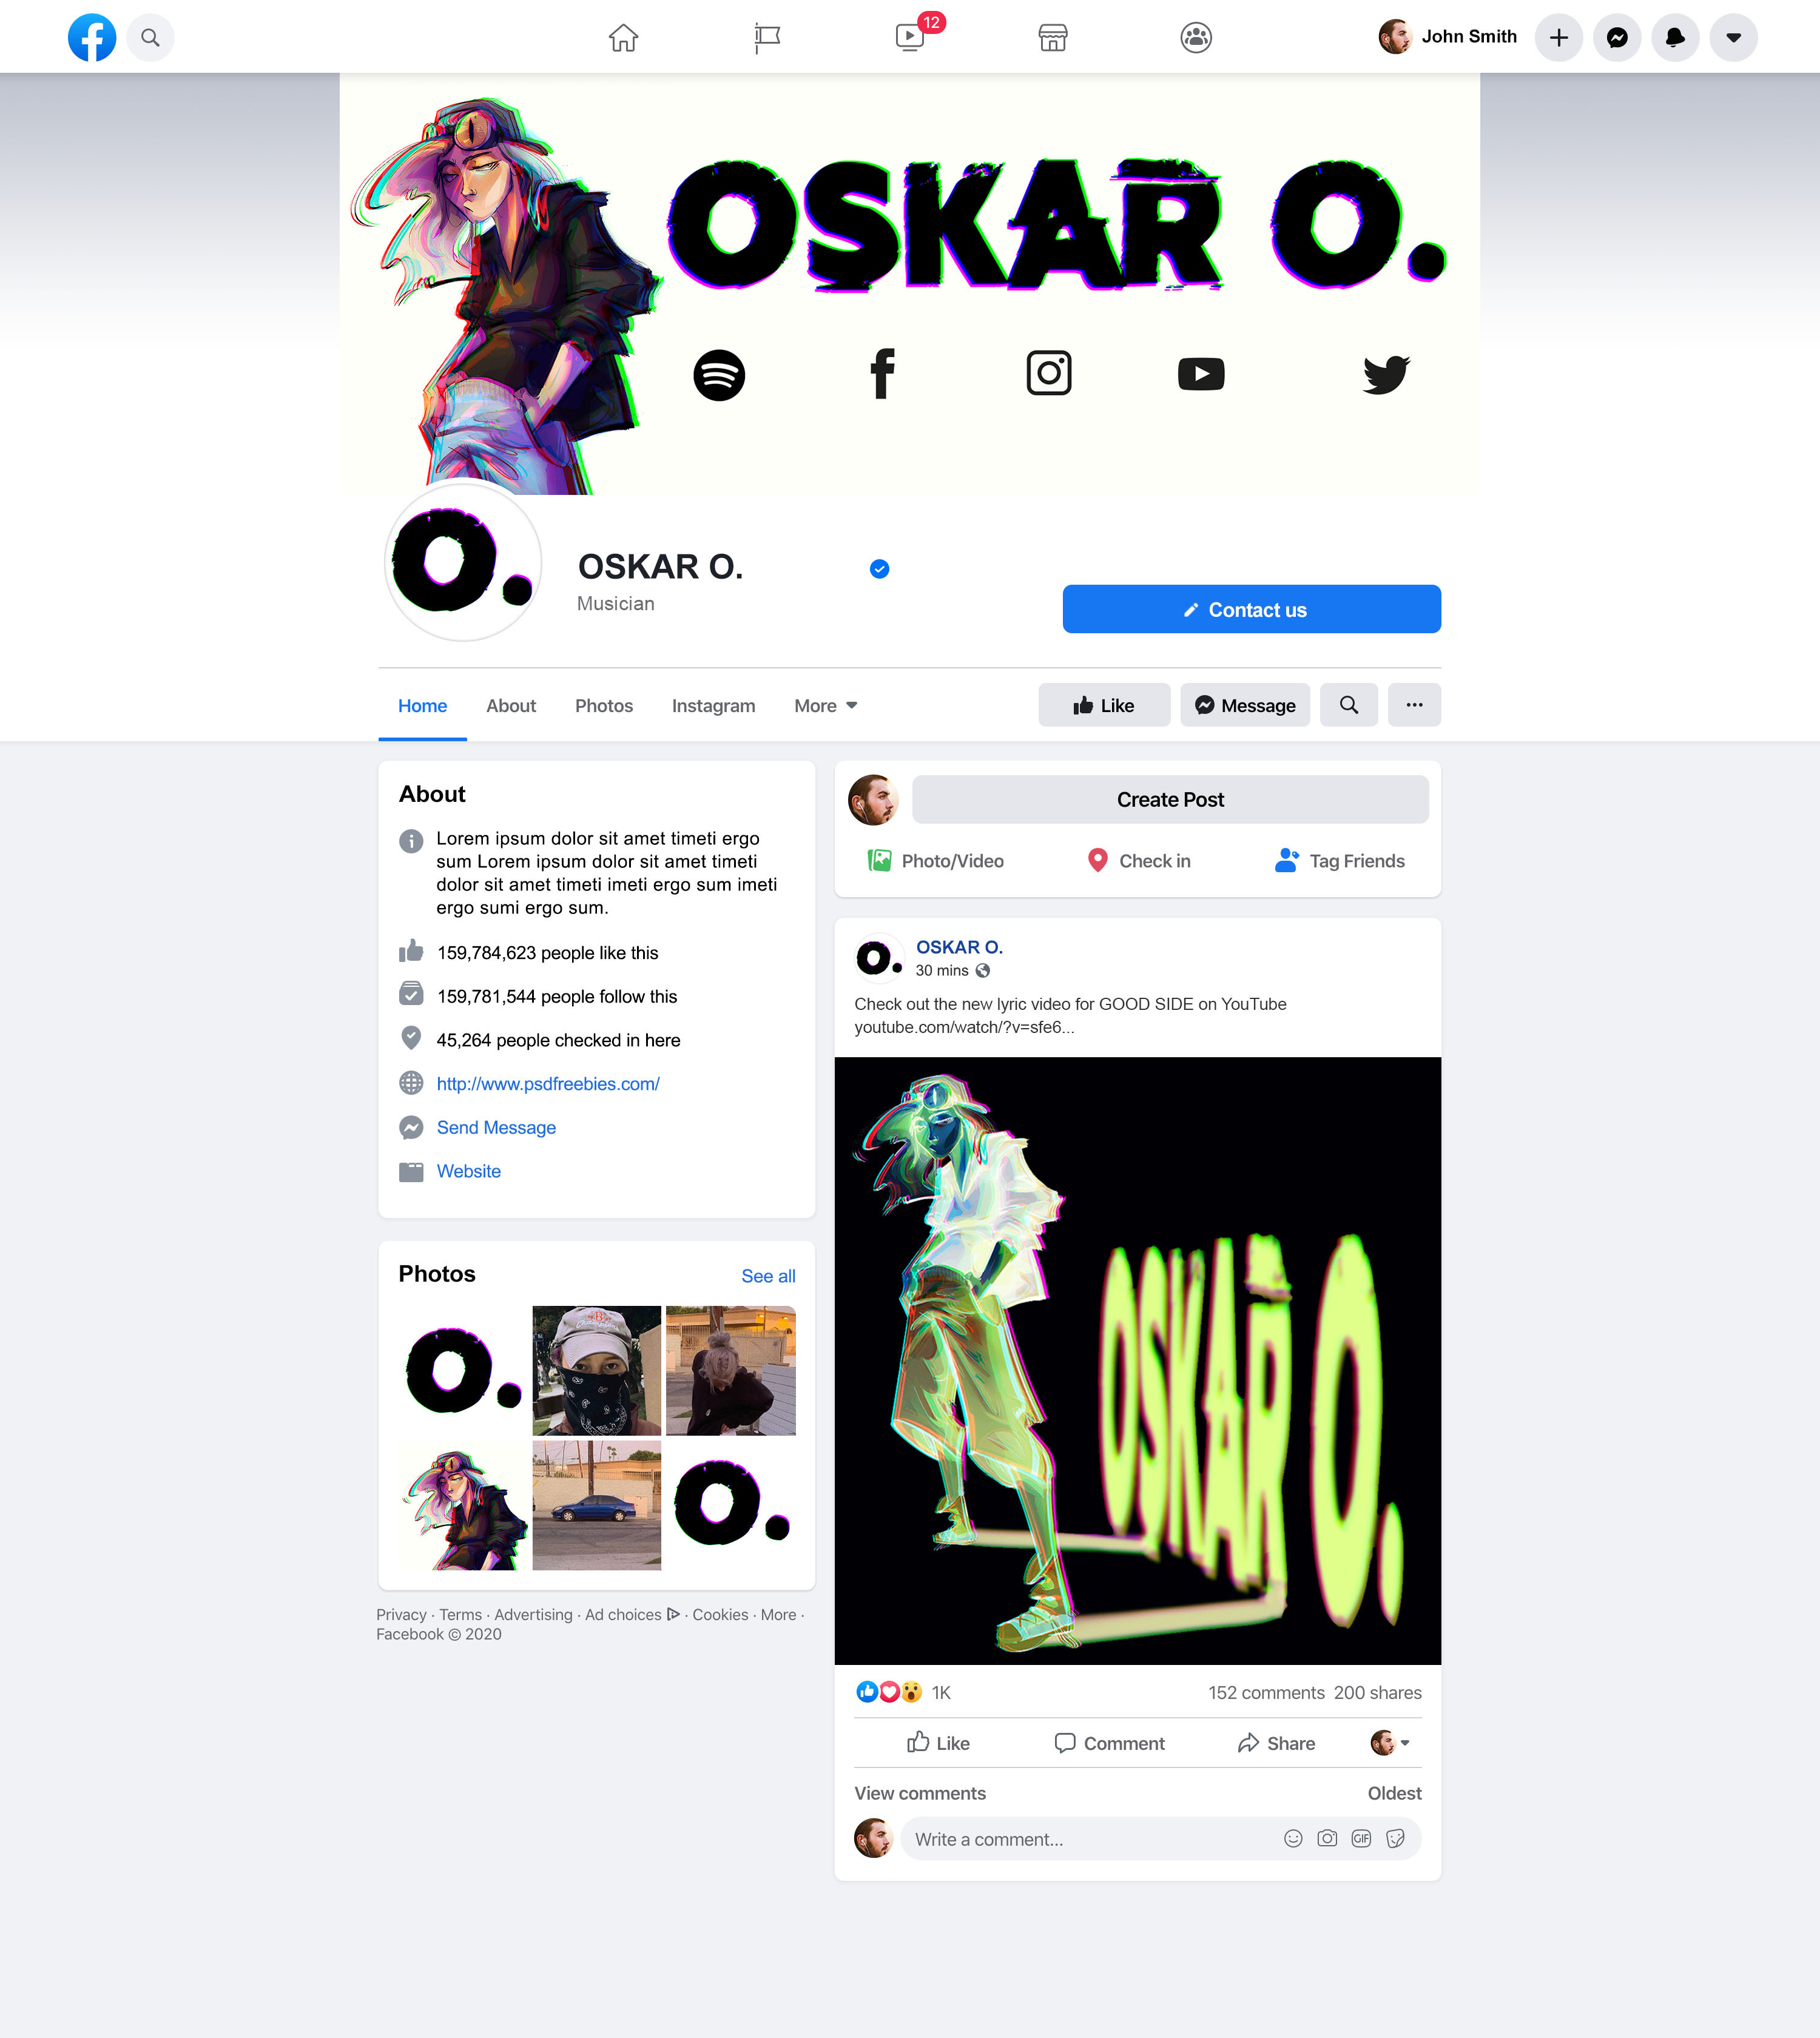Switch to the About tab
The height and width of the screenshot is (2038, 1820).
(x=511, y=705)
